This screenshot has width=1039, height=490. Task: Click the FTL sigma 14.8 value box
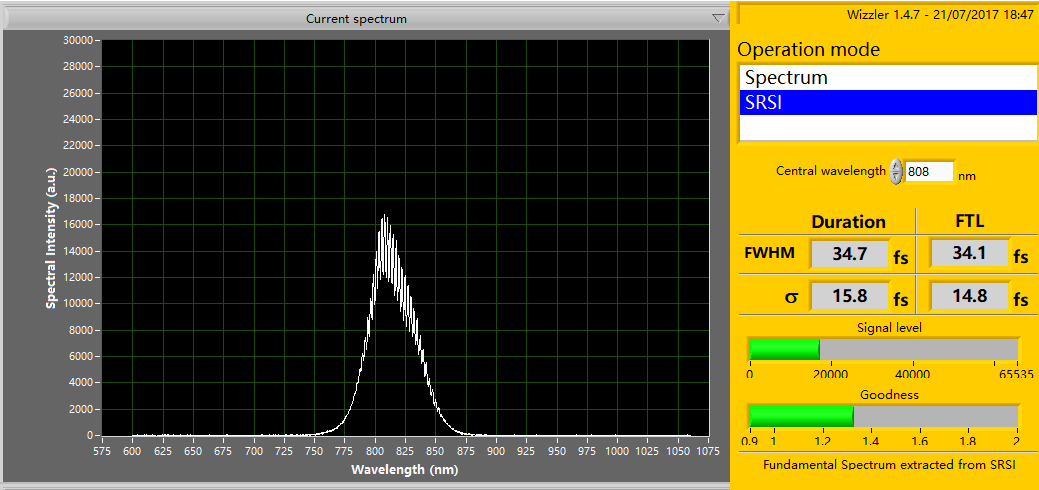pos(968,297)
